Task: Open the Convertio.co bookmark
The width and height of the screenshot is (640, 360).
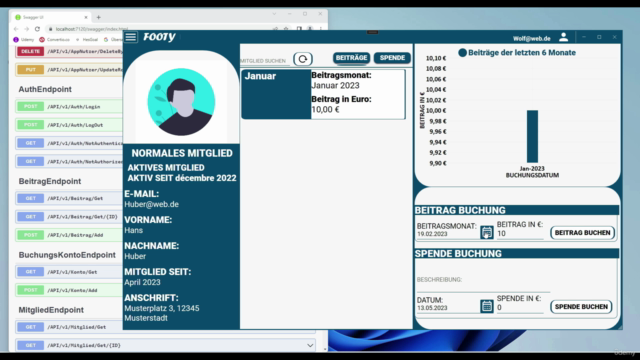Action: (x=55, y=40)
